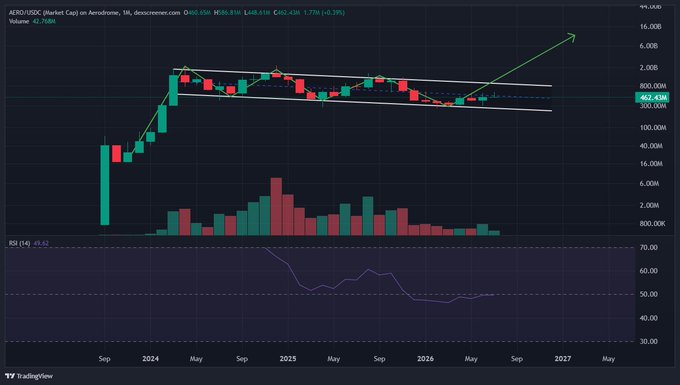This screenshot has width=680, height=385.
Task: Click the close value C462.43M
Action: [287, 13]
